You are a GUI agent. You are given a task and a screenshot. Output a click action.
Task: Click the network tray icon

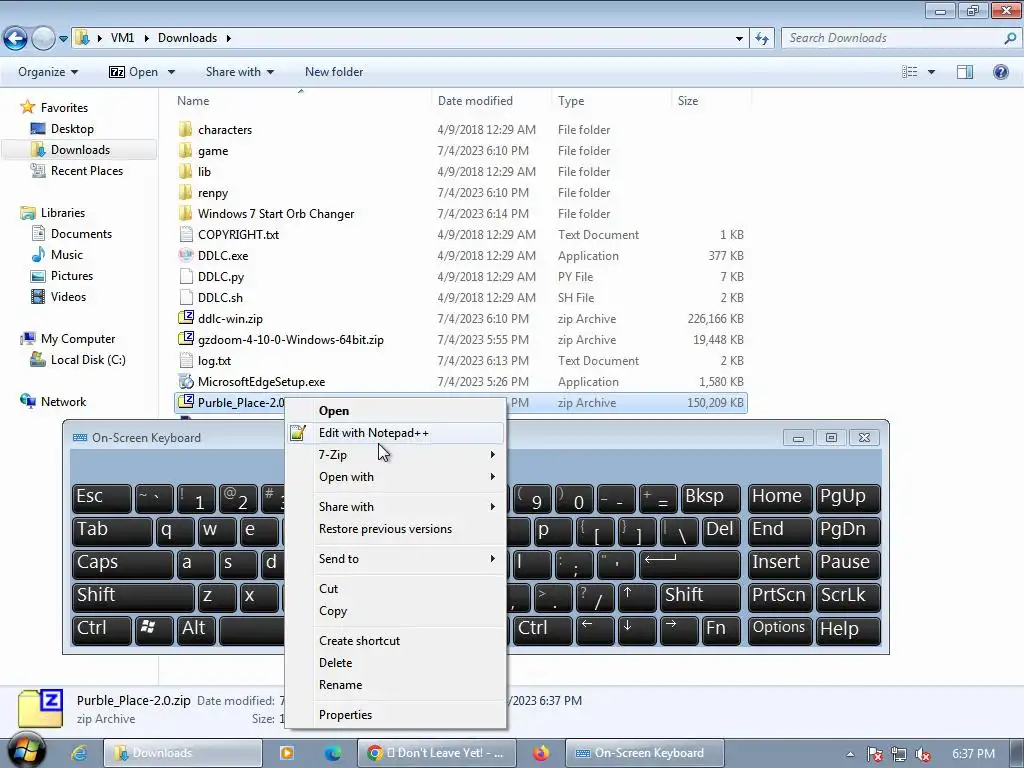point(899,754)
